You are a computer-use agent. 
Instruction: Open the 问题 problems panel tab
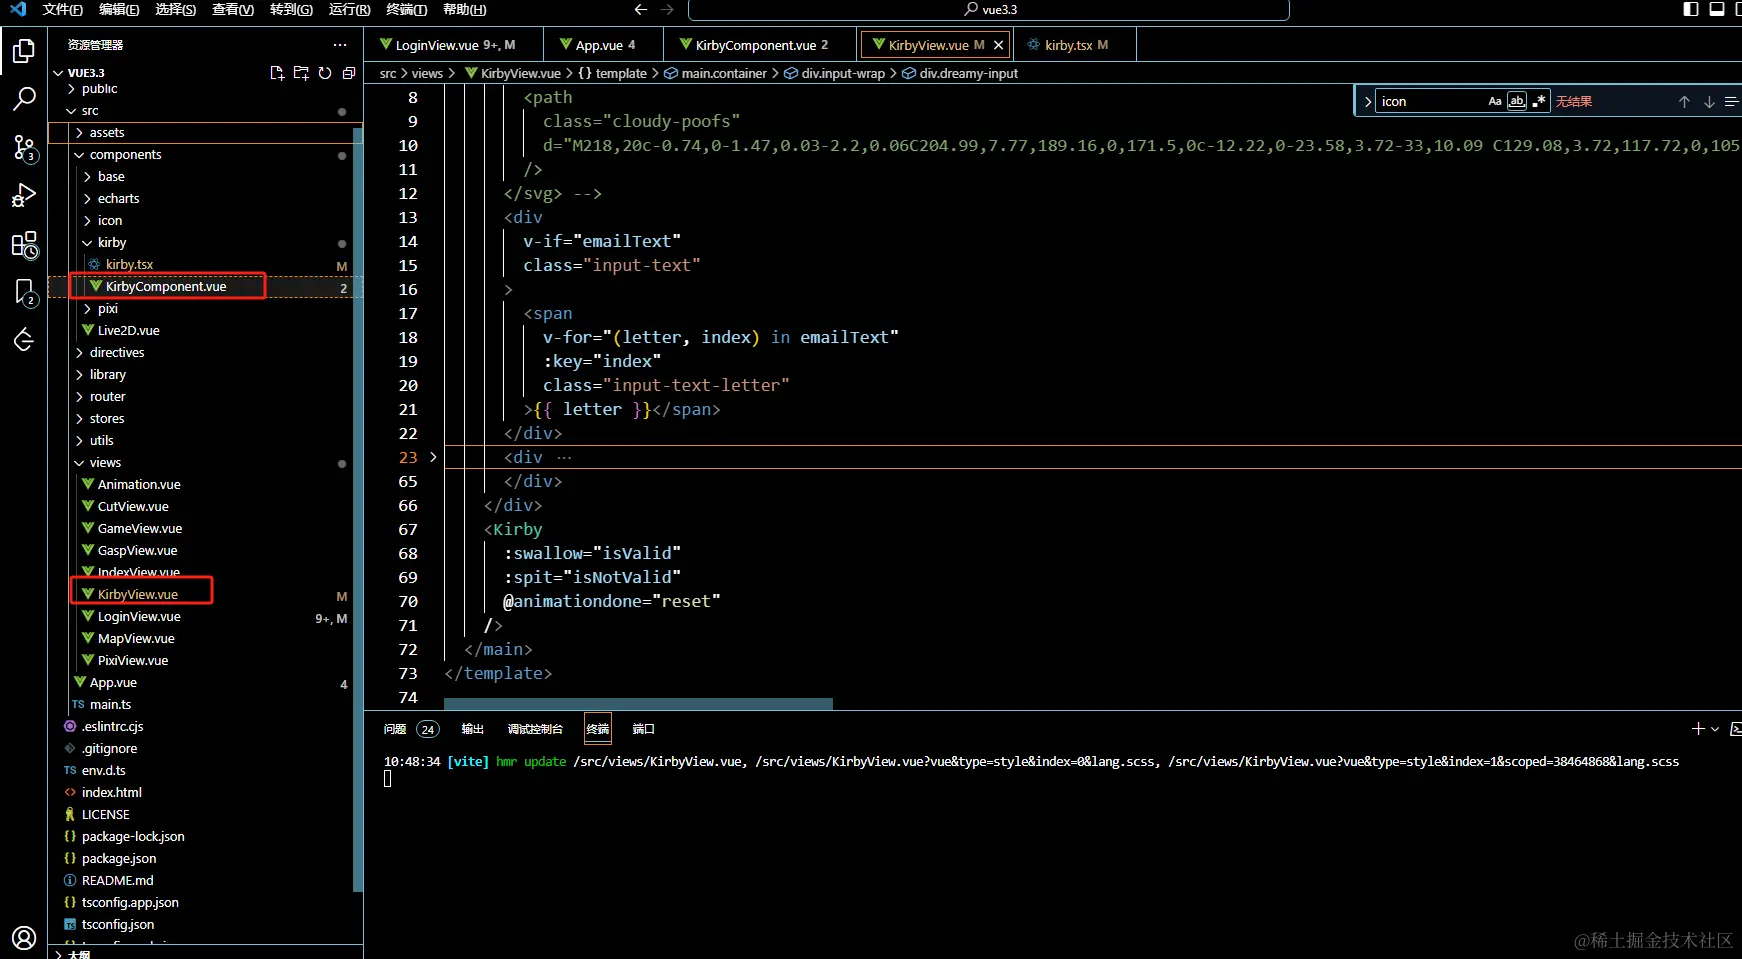(x=410, y=729)
